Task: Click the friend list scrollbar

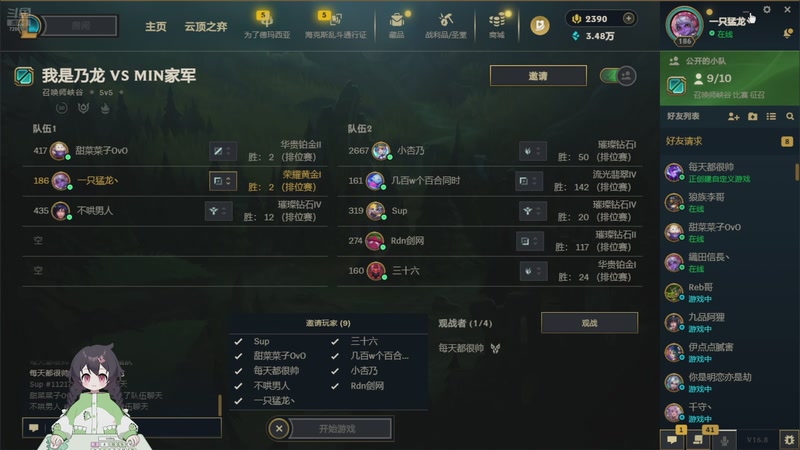Action: (797, 172)
